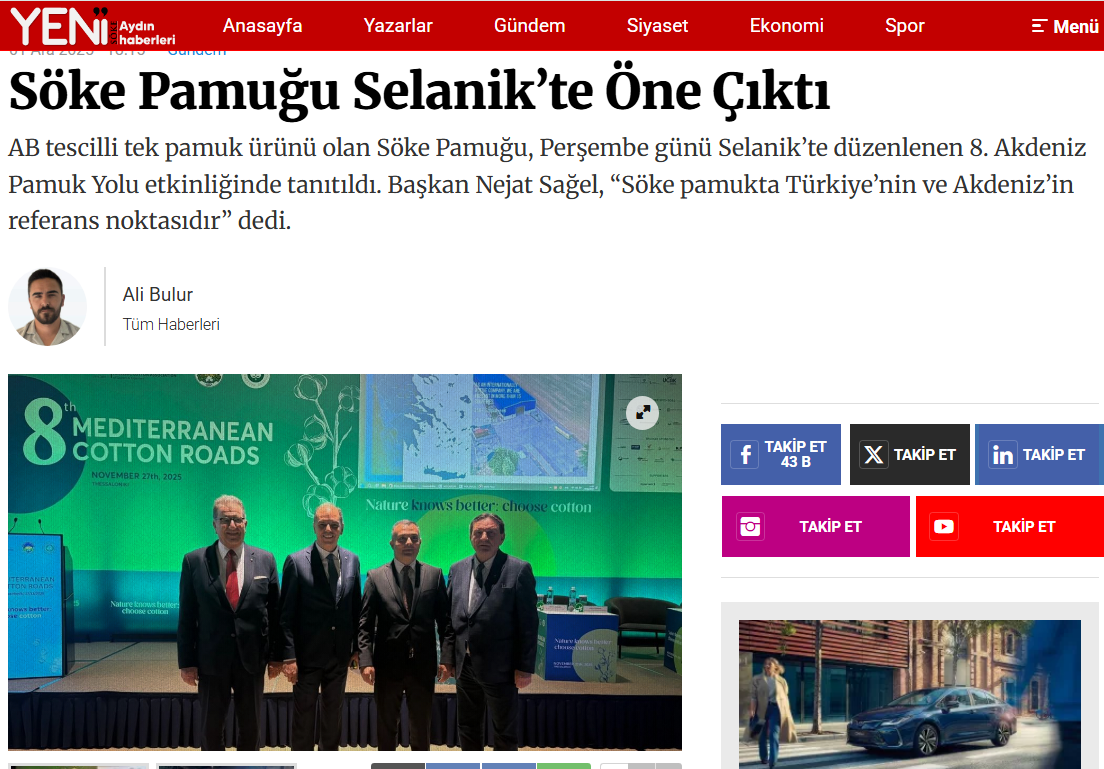Follow on X (Twitter)
The height and width of the screenshot is (769, 1104).
(x=909, y=455)
